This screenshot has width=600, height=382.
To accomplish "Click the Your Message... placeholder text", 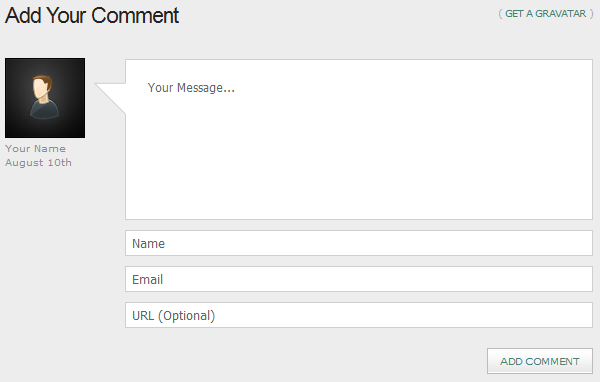I will coord(191,88).
